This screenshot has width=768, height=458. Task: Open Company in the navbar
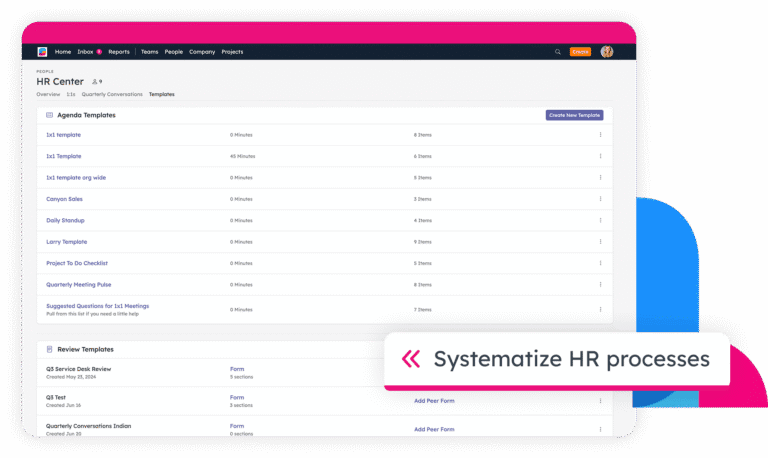point(202,51)
